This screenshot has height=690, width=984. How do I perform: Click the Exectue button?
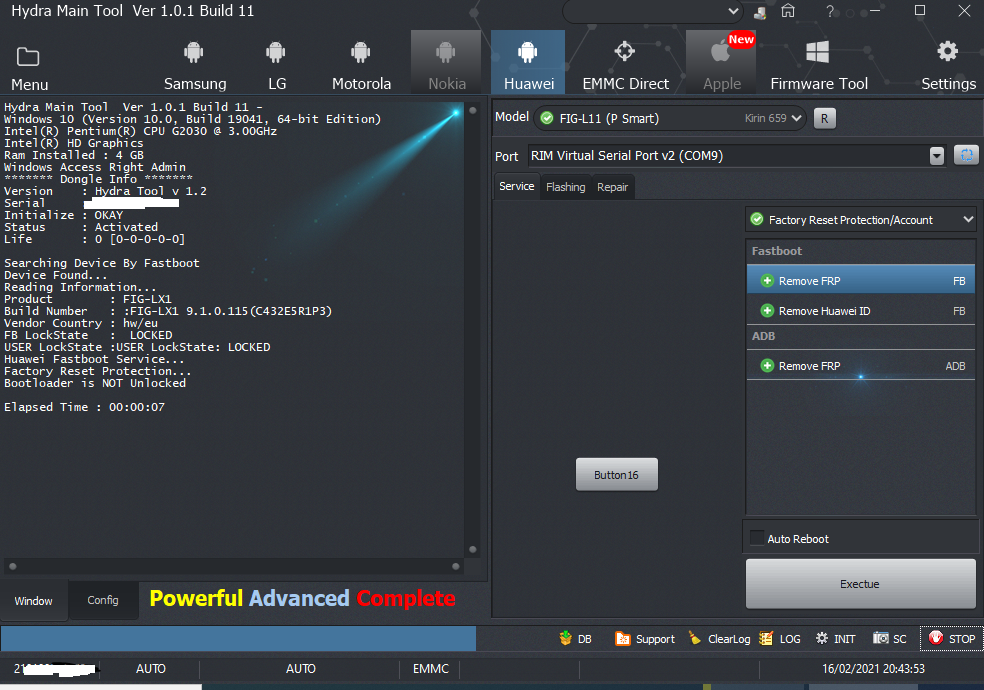click(860, 584)
